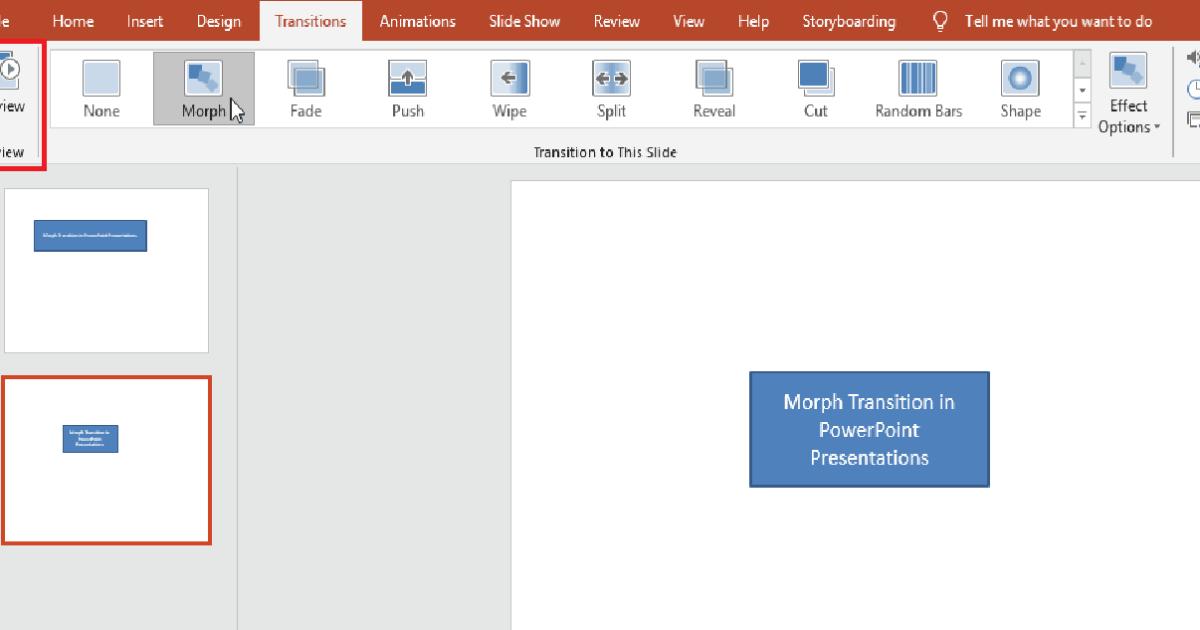
Task: Select the Morph transition
Action: point(204,87)
